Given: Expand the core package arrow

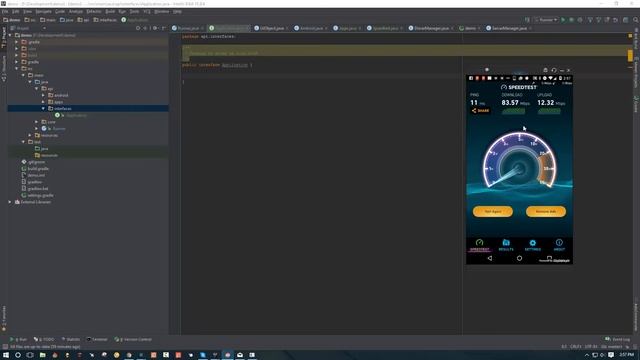Looking at the screenshot, I should (37, 122).
